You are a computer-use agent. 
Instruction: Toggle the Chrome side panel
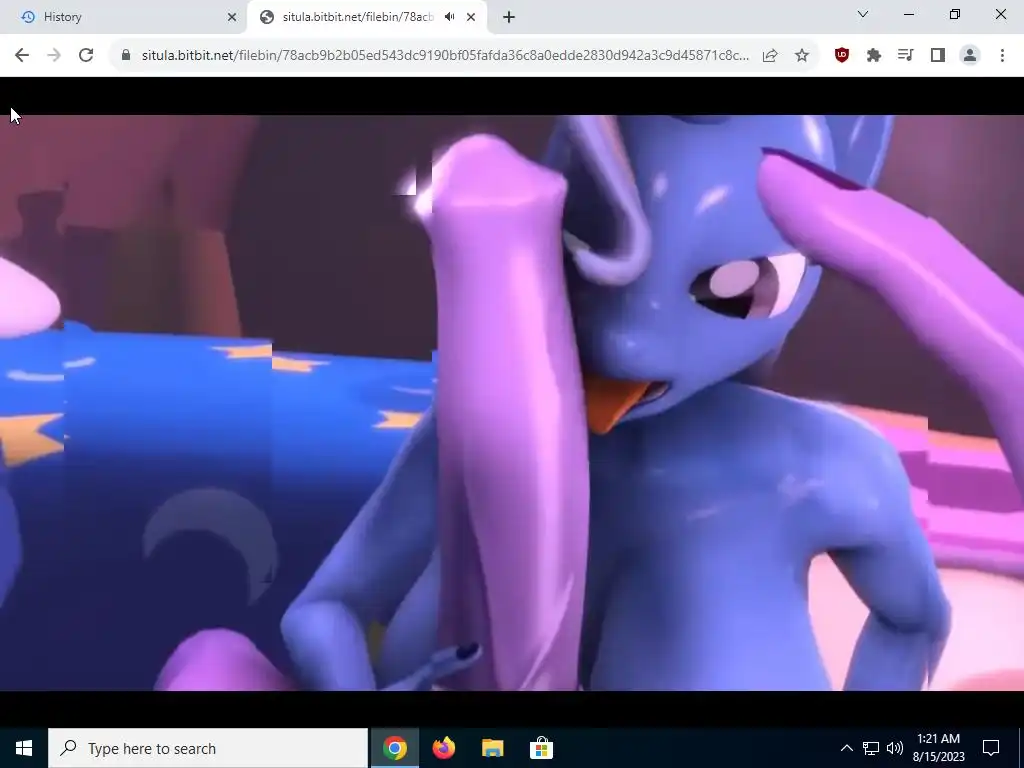(938, 56)
